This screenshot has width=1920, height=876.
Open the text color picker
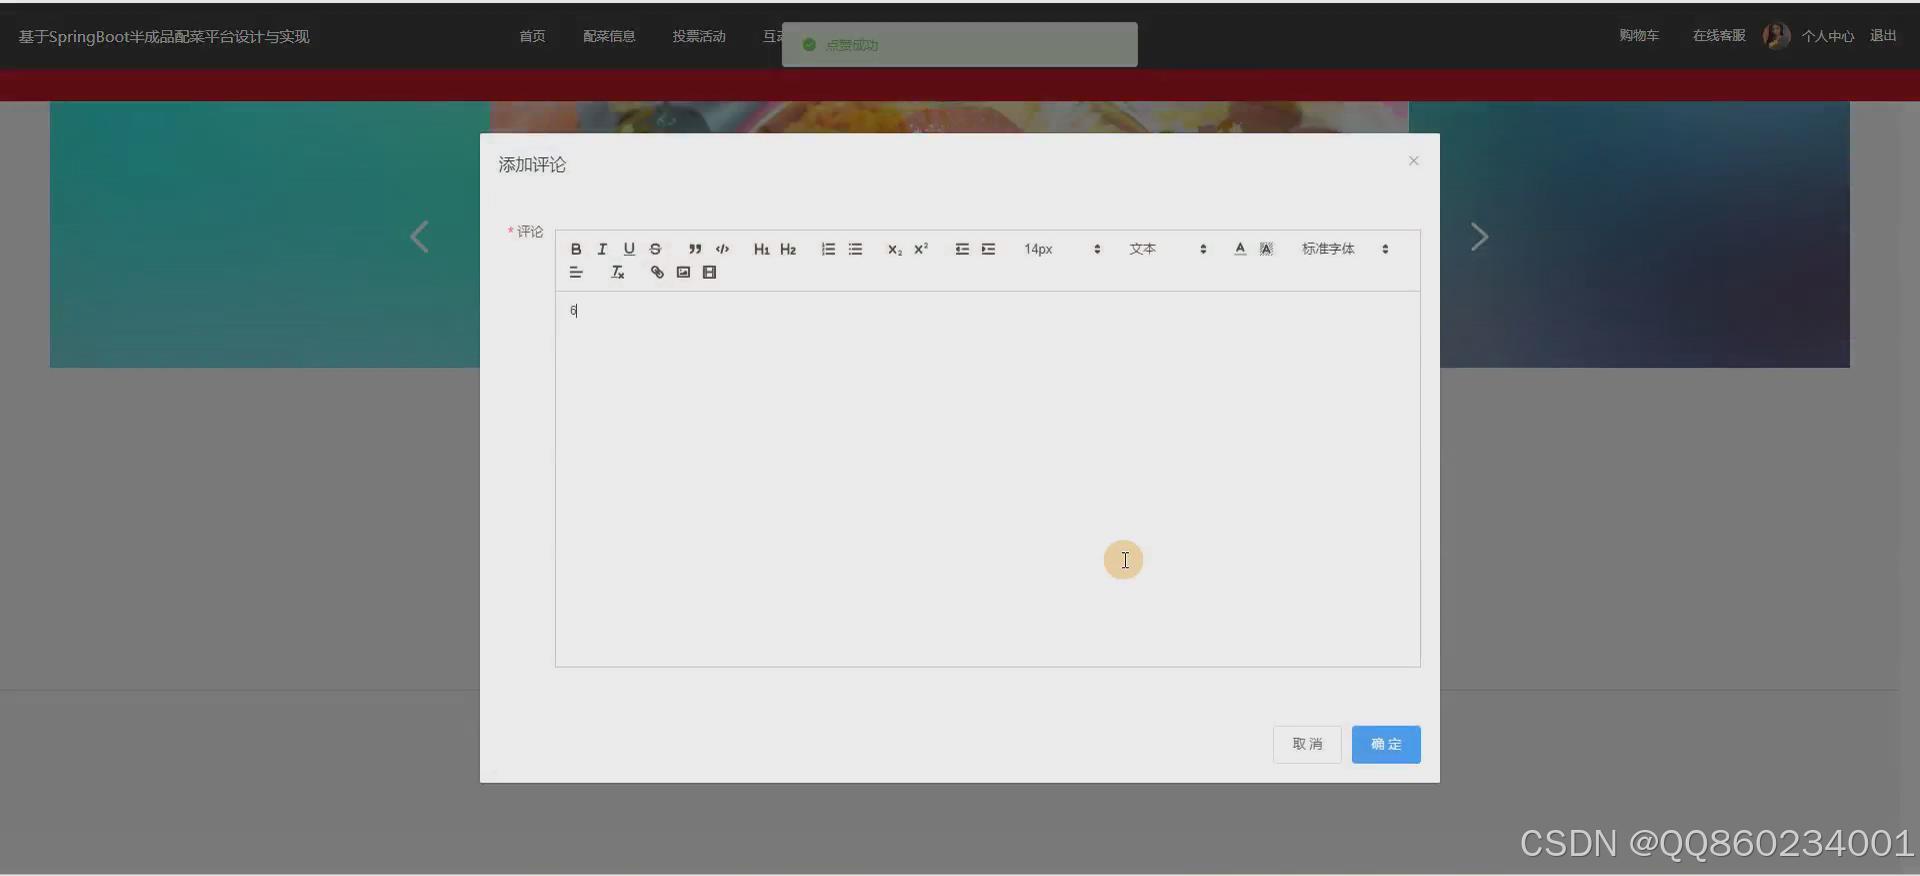click(x=1240, y=249)
